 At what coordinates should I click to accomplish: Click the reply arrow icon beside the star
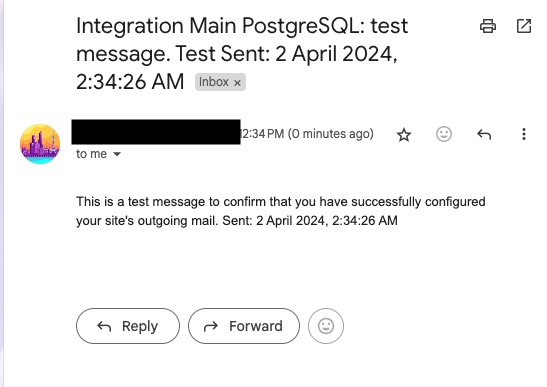[x=484, y=134]
